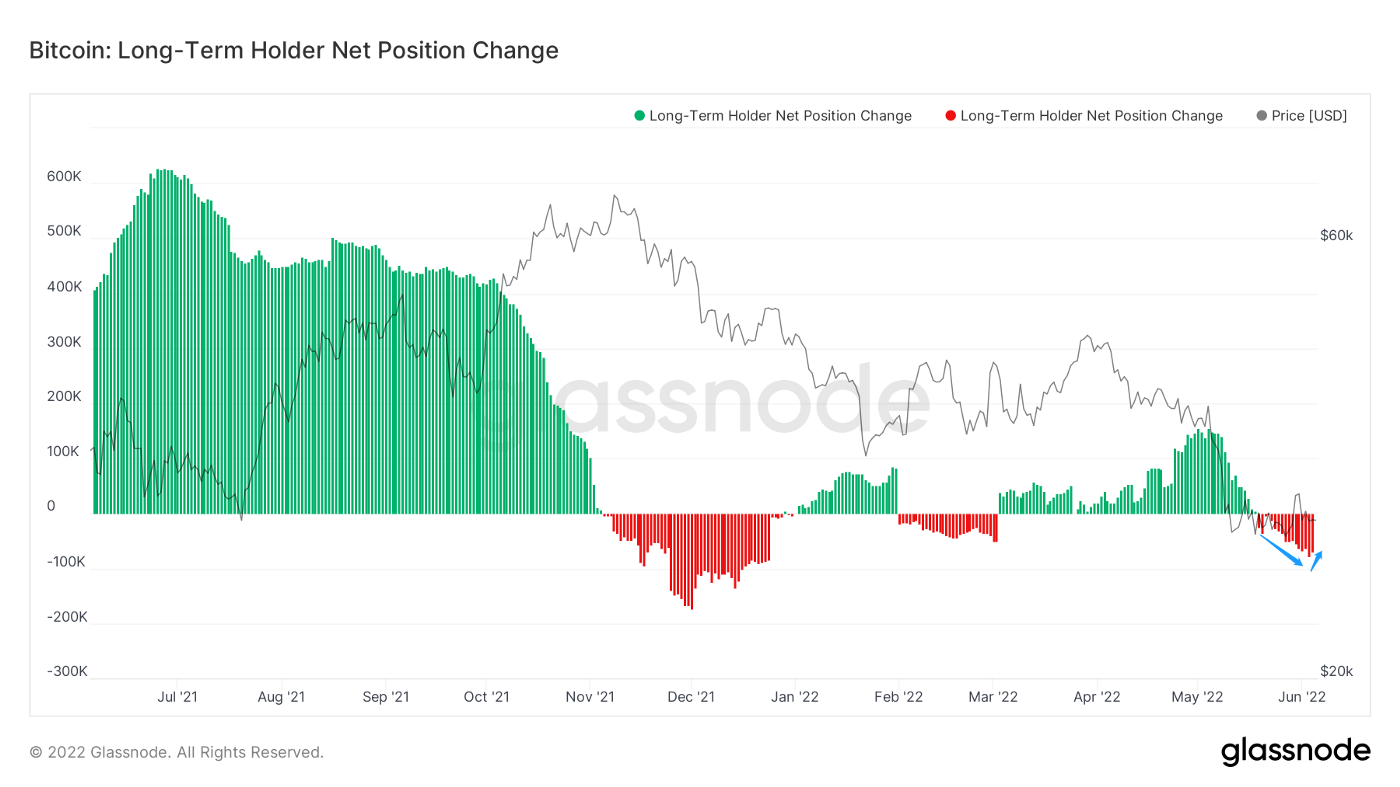1400x787 pixels.
Task: Select the chart title text
Action: pos(294,50)
